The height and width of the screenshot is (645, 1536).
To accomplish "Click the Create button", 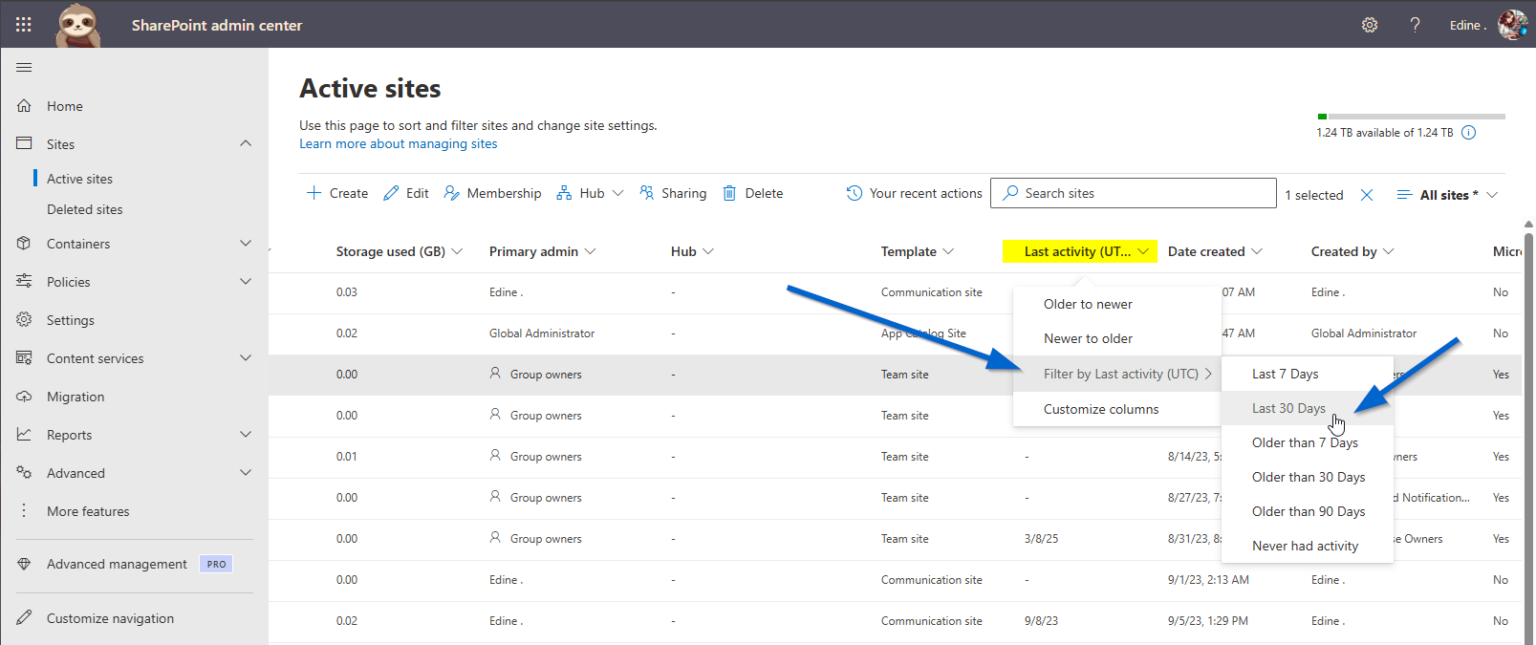I will [336, 192].
